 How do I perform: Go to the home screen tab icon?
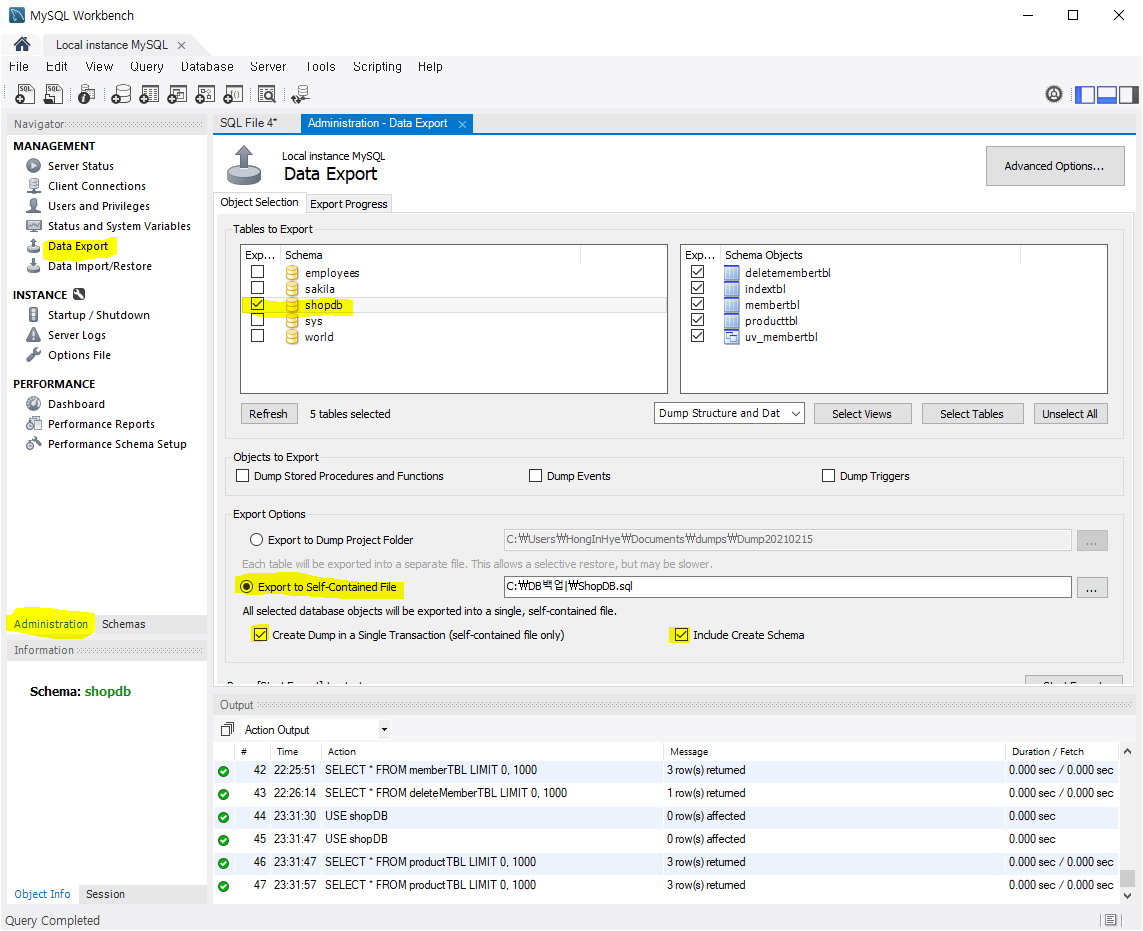[21, 45]
